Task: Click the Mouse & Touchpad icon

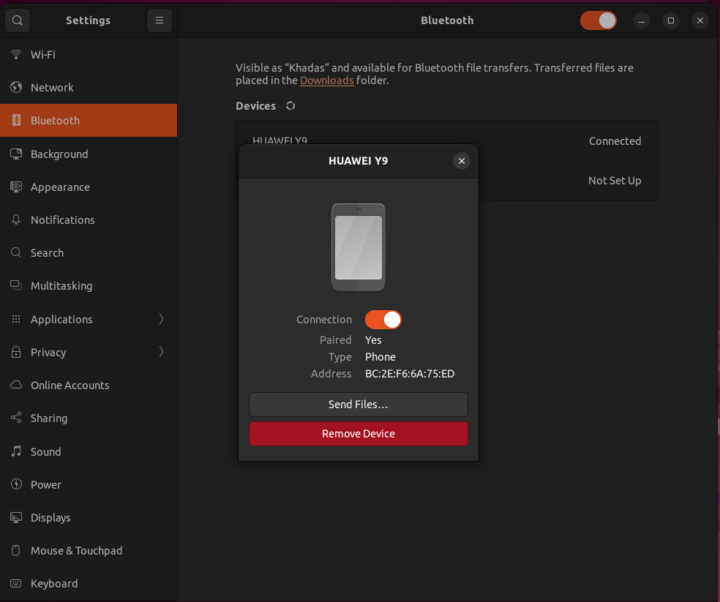Action: [16, 551]
